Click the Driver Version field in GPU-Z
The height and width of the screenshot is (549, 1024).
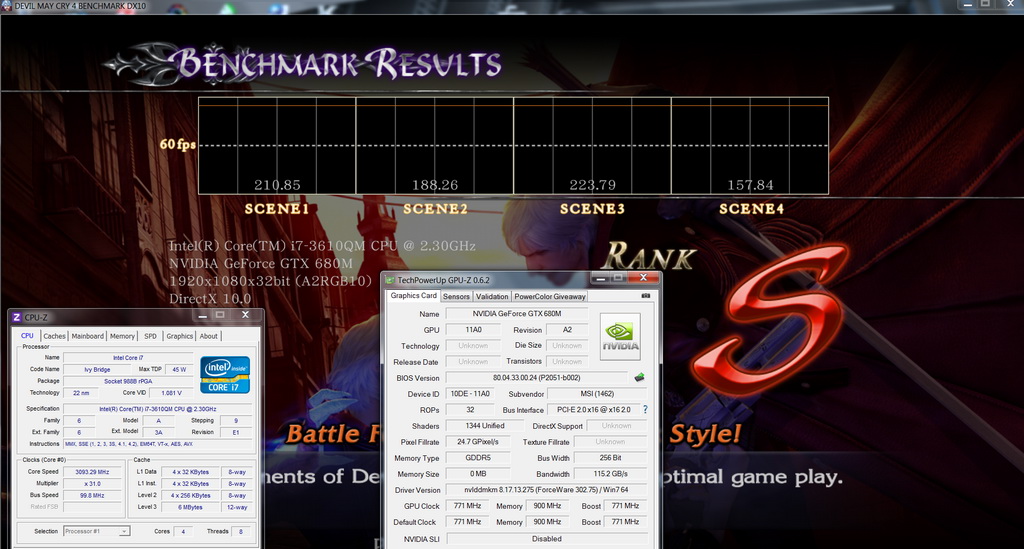546,490
